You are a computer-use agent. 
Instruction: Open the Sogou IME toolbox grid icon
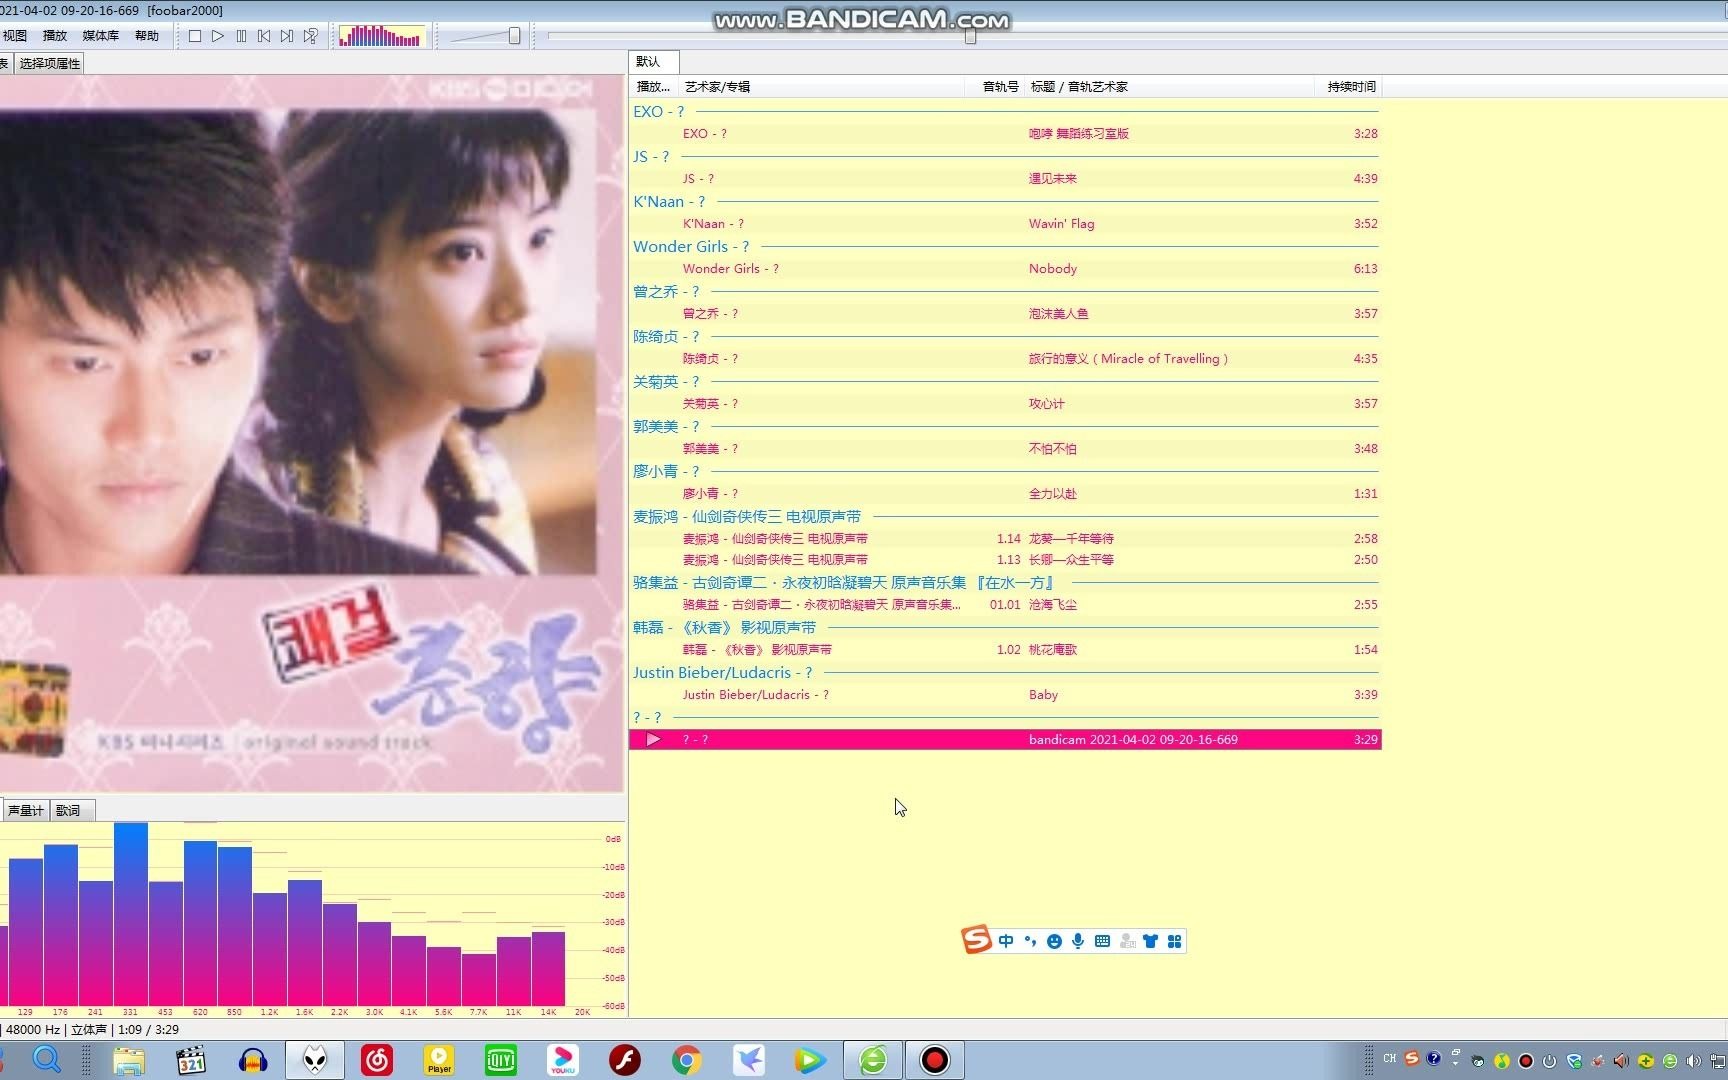1174,941
